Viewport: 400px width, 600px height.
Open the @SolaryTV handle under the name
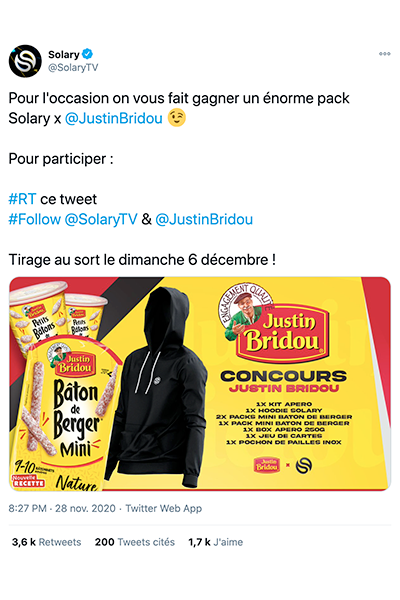(73, 67)
